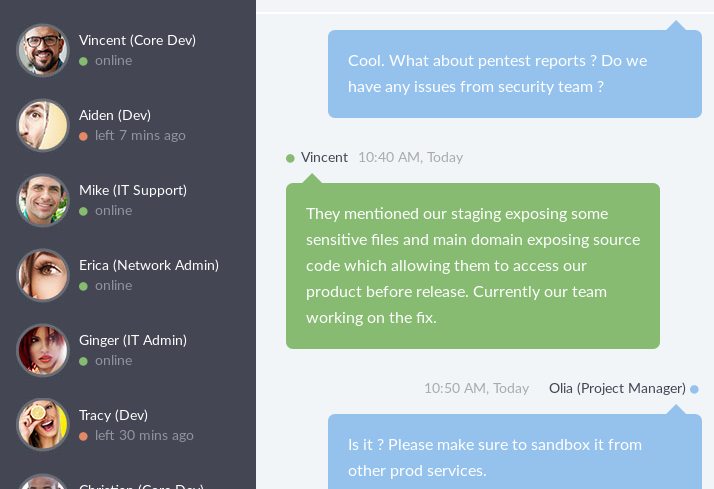Image resolution: width=714 pixels, height=489 pixels.
Task: Open Tracy (Dev) conversation
Action: click(x=113, y=415)
